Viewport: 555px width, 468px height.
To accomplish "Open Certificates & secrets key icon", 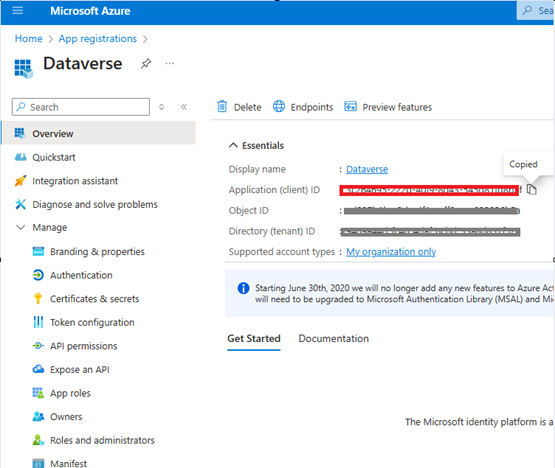I will 38,299.
